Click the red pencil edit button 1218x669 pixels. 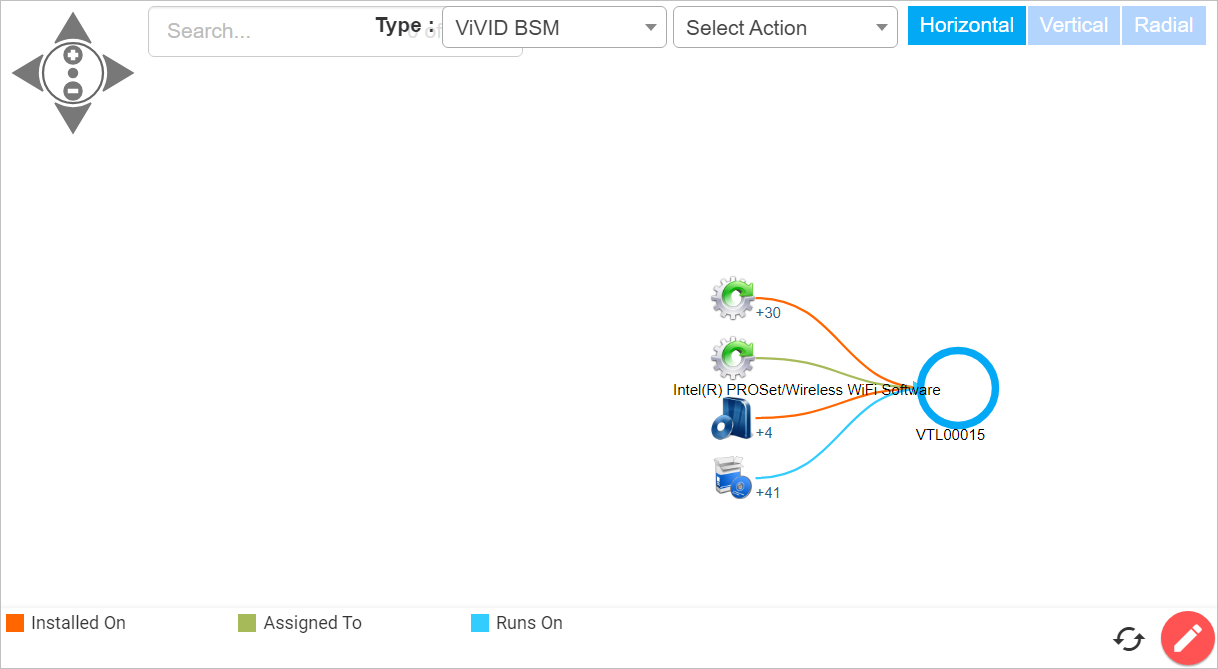(1187, 638)
